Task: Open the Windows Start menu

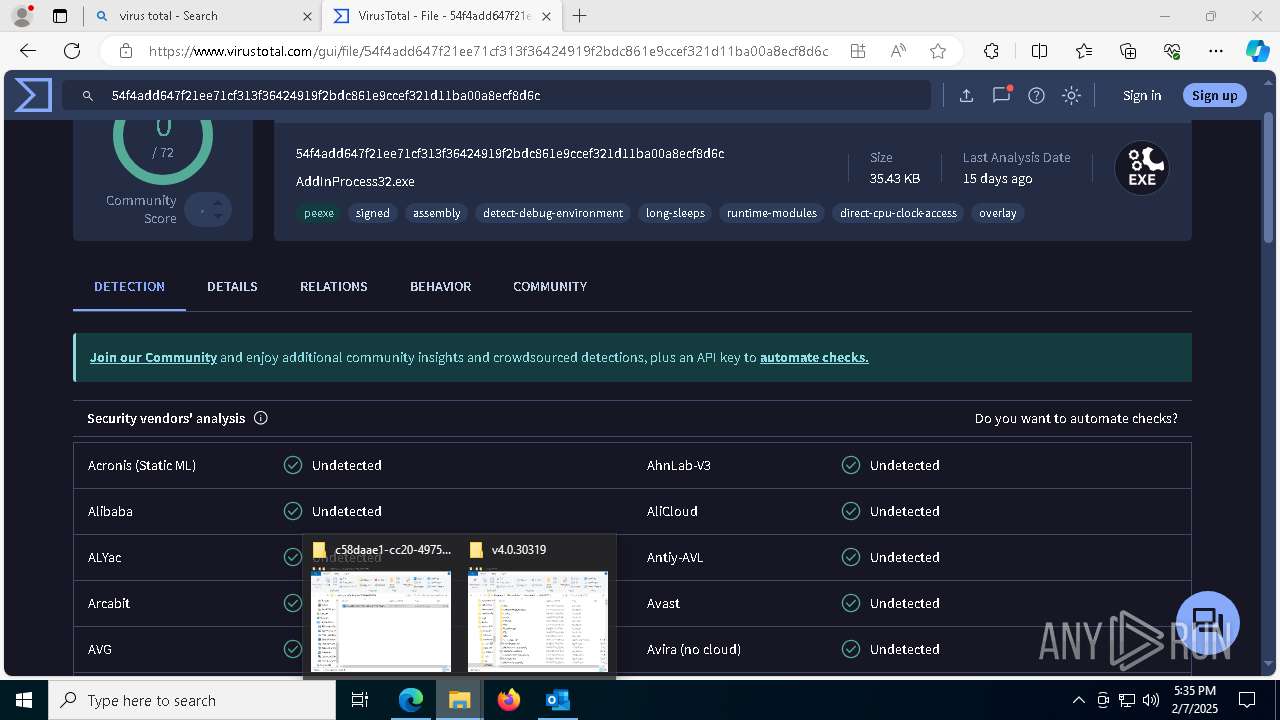Action: (x=24, y=700)
